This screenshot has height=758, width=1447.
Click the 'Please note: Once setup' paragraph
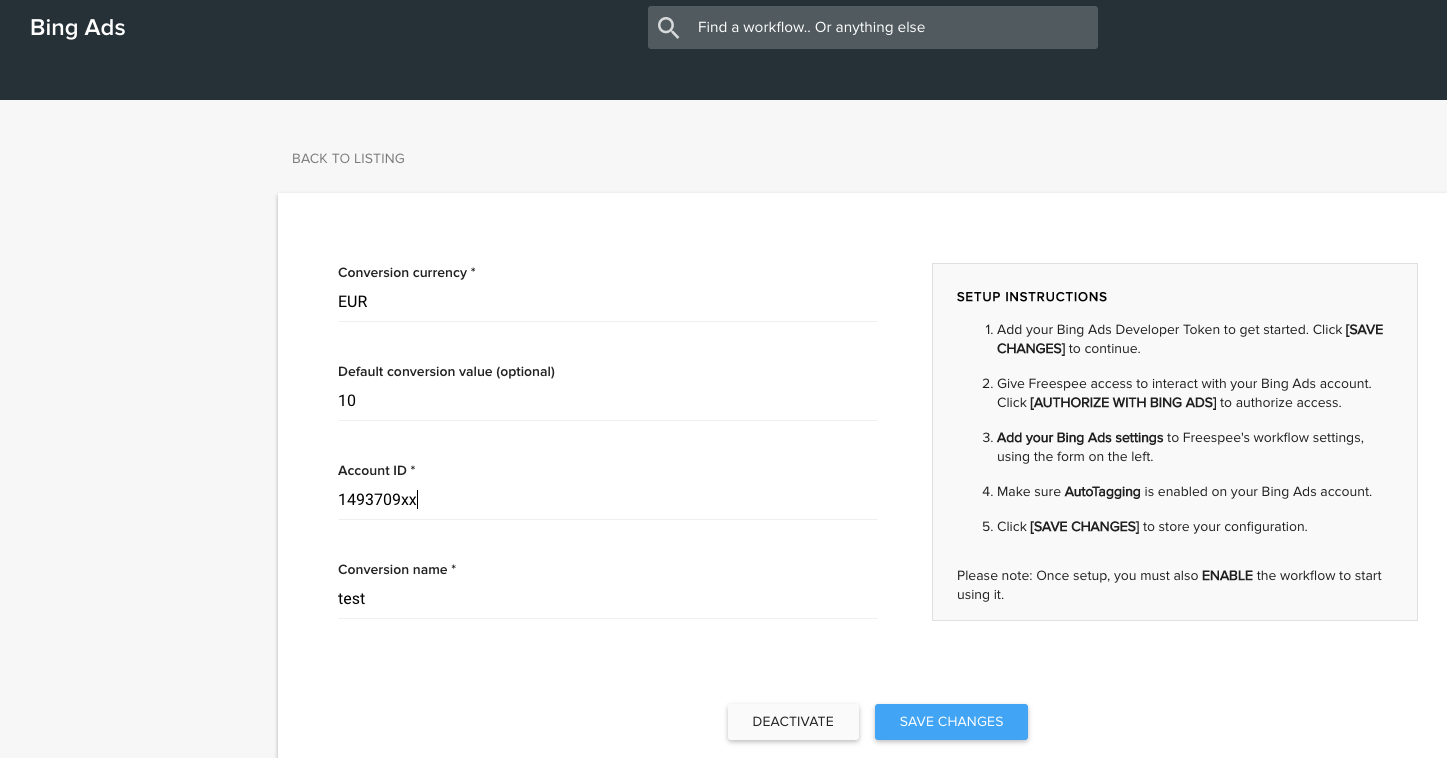tap(1169, 585)
